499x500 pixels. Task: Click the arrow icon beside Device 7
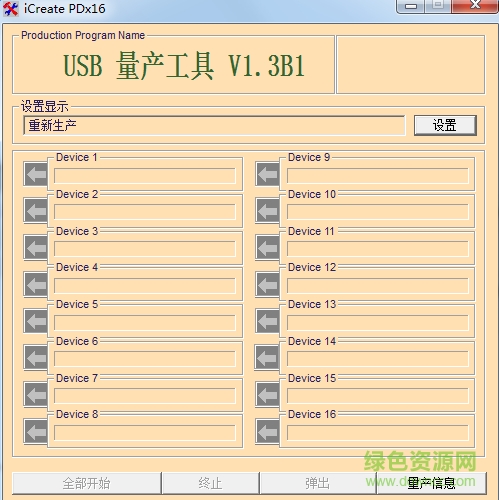36,394
